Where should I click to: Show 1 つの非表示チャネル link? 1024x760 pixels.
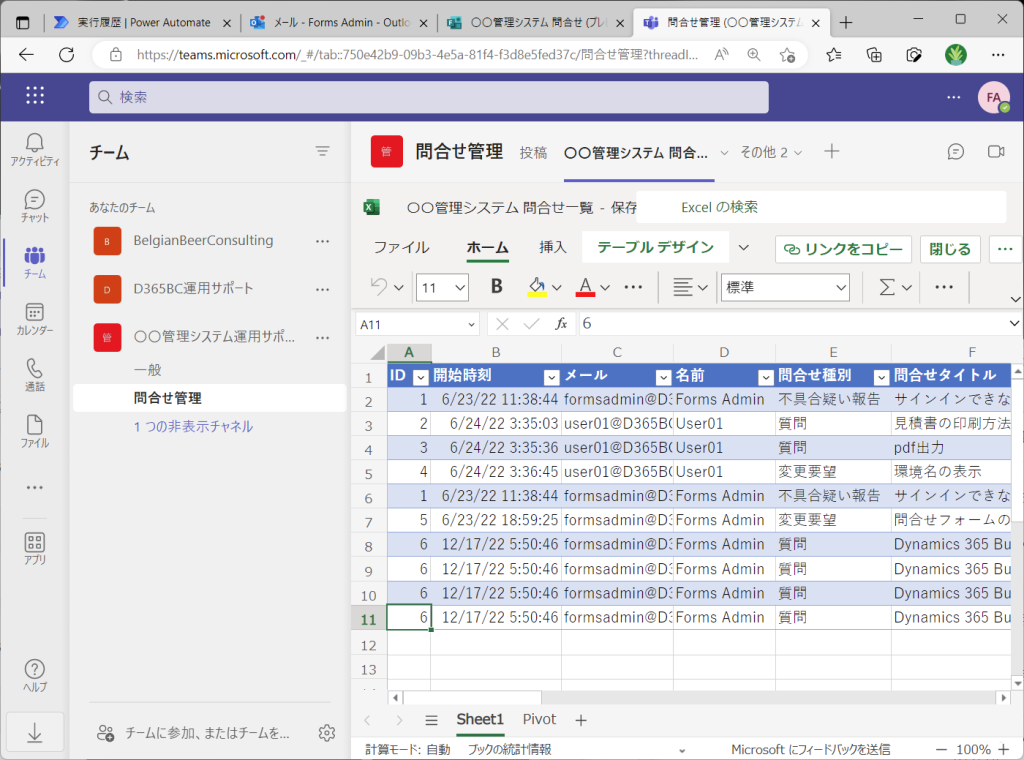(193, 426)
